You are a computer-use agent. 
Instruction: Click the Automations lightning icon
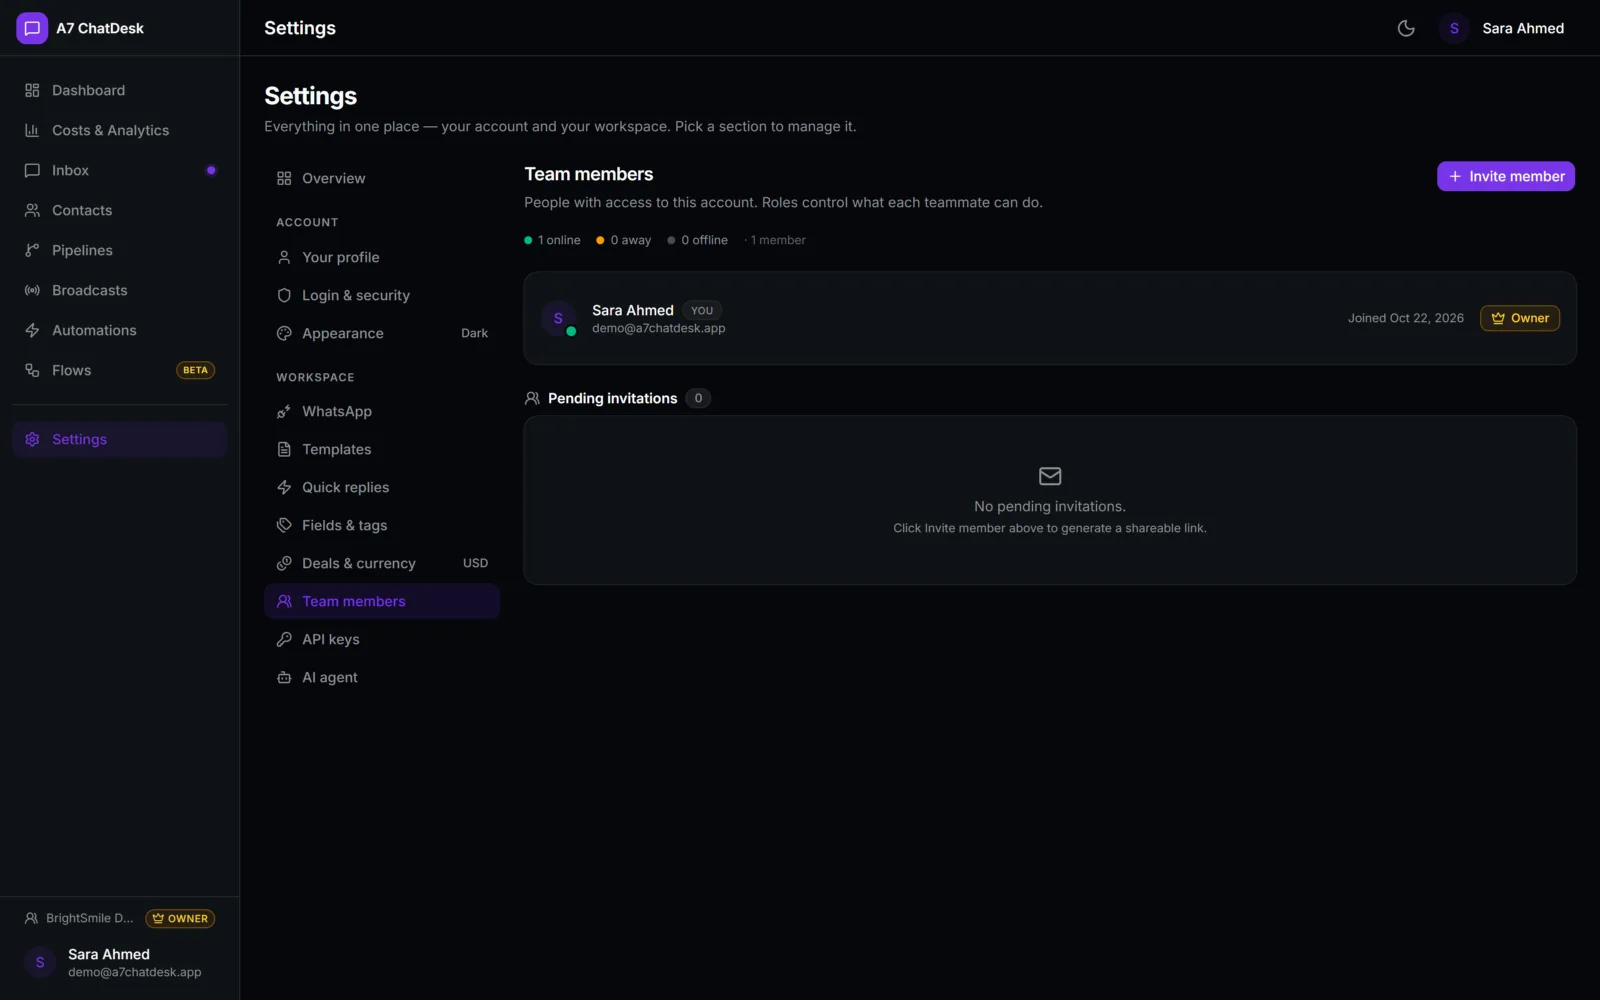[32, 330]
